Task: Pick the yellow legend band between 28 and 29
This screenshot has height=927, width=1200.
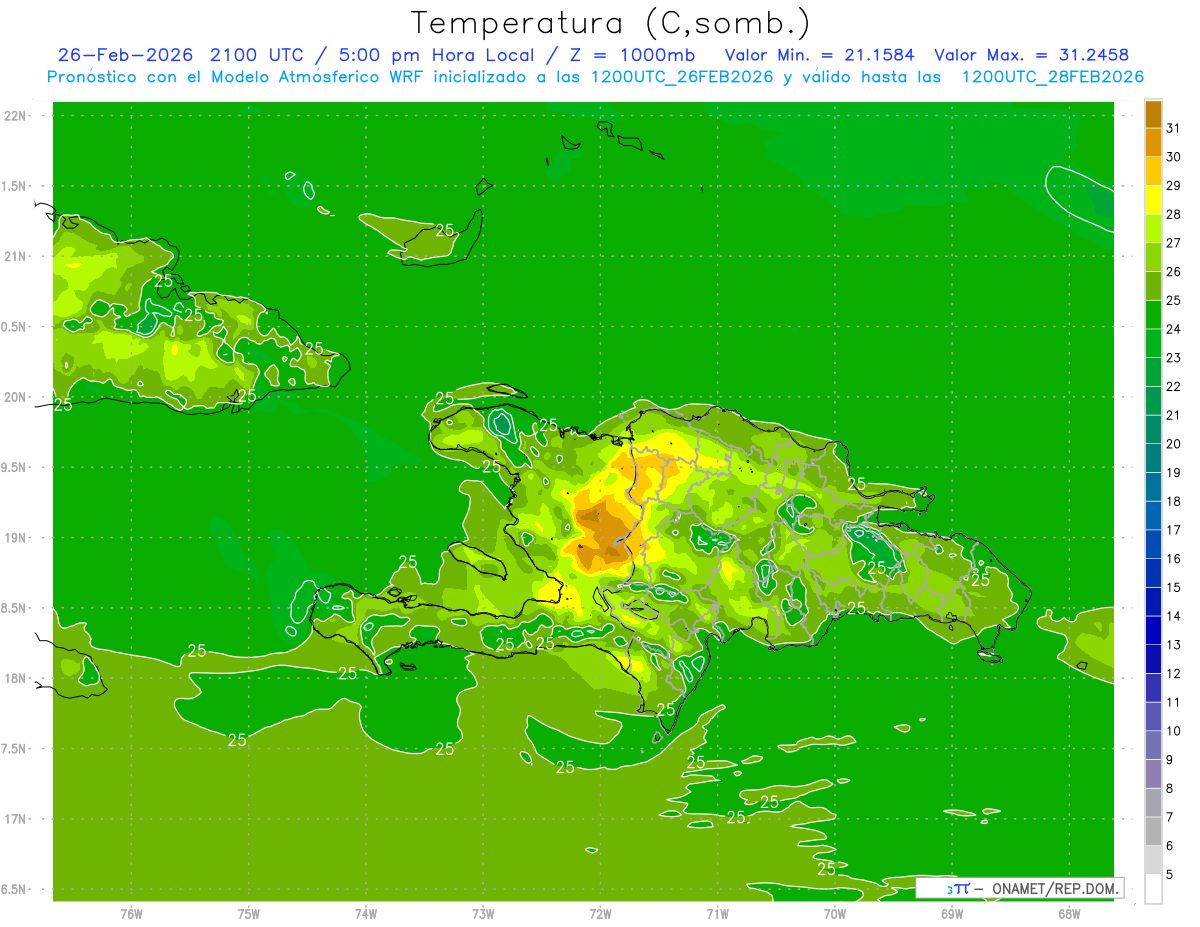Action: pos(1153,200)
